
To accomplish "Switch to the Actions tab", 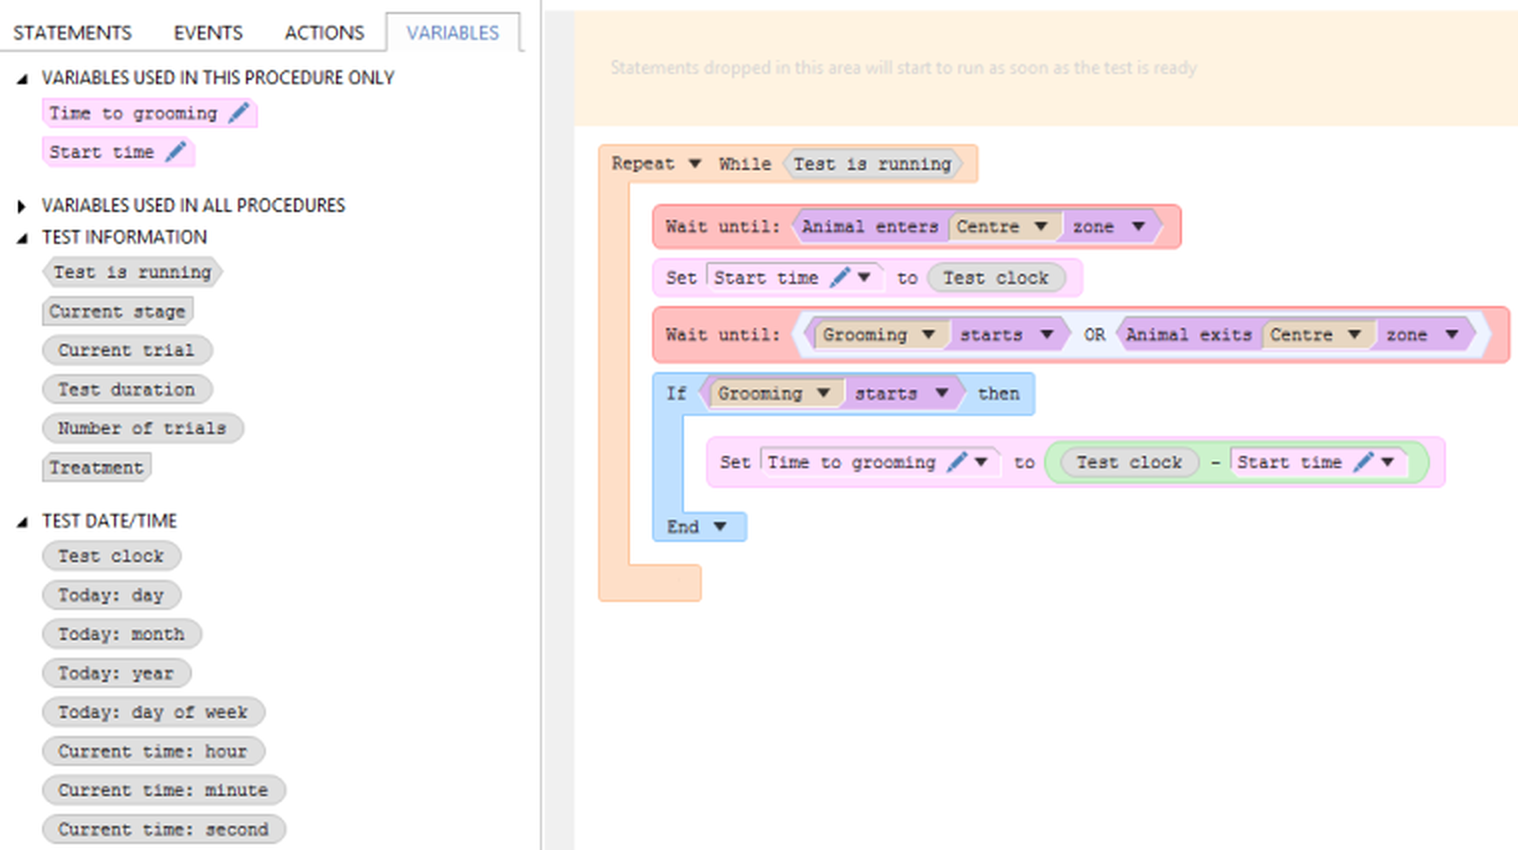I will (x=324, y=33).
